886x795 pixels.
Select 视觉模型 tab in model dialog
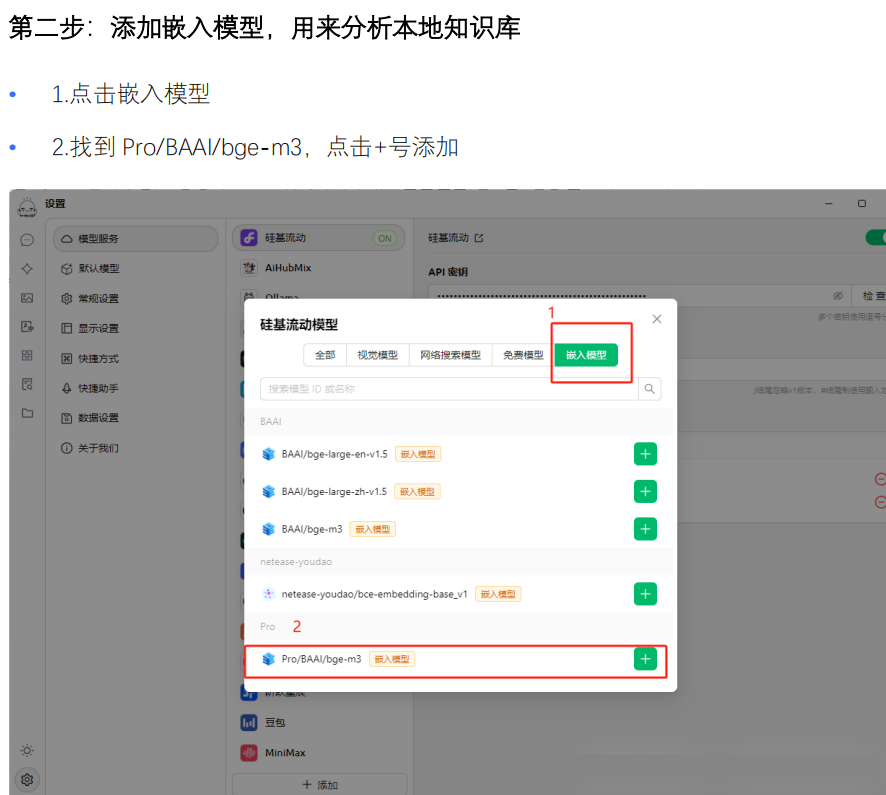pyautogui.click(x=377, y=355)
